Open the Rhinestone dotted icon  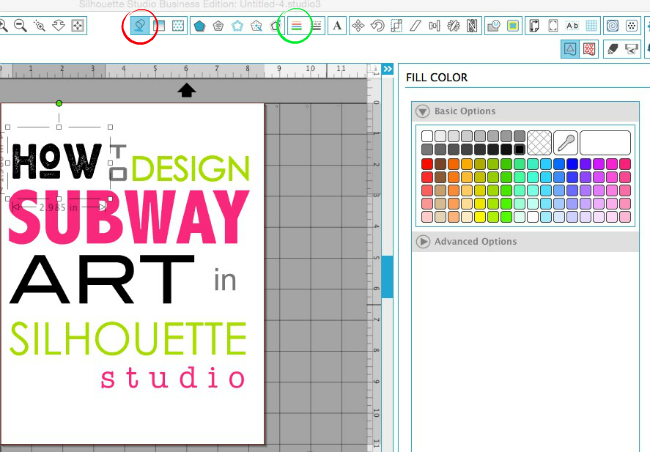[631, 26]
